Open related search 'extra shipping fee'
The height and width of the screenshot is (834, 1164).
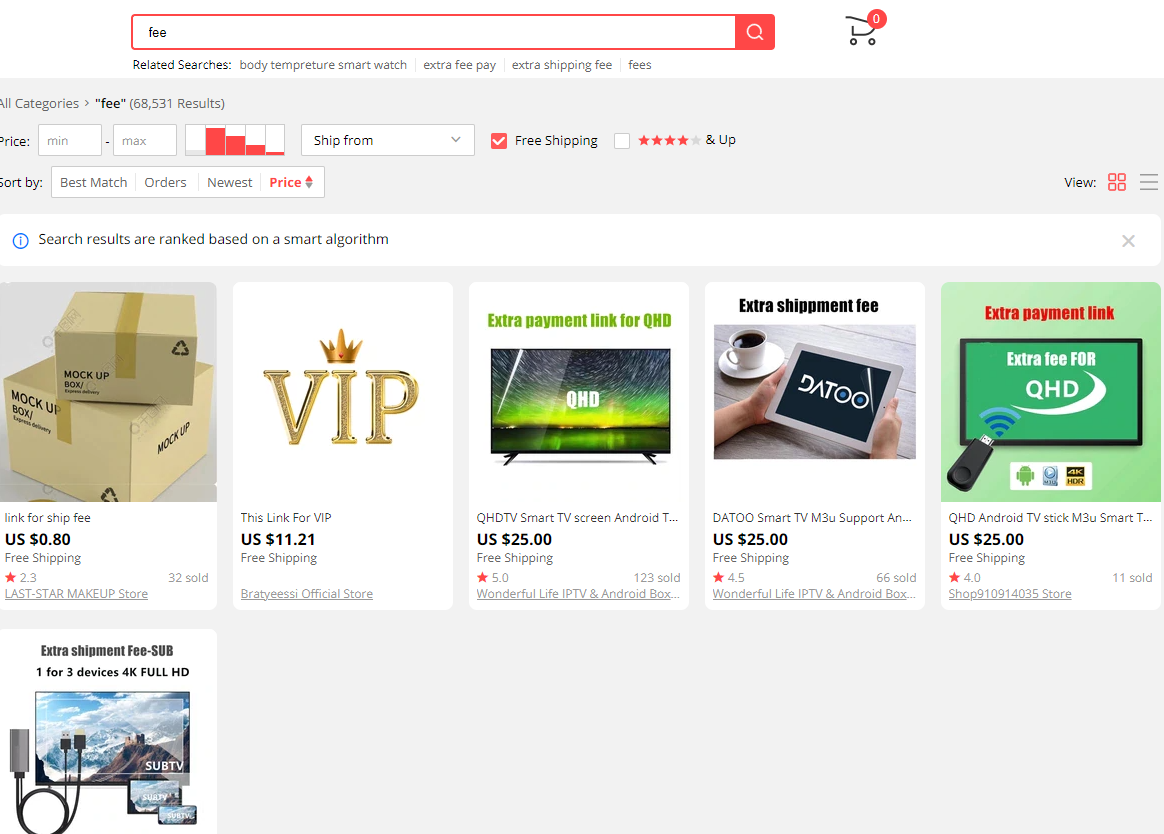[x=562, y=65]
